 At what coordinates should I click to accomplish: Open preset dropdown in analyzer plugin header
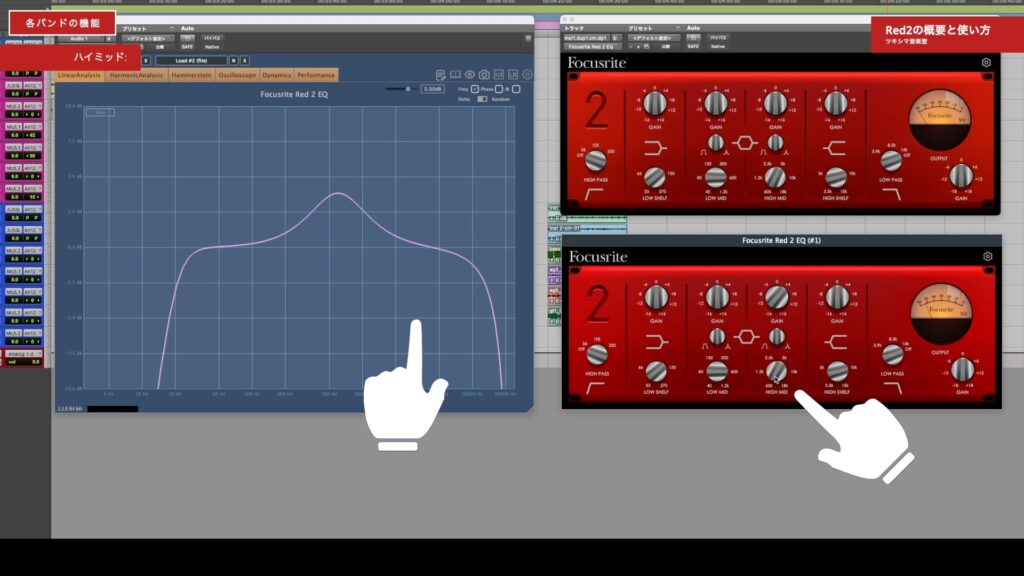pyautogui.click(x=147, y=39)
